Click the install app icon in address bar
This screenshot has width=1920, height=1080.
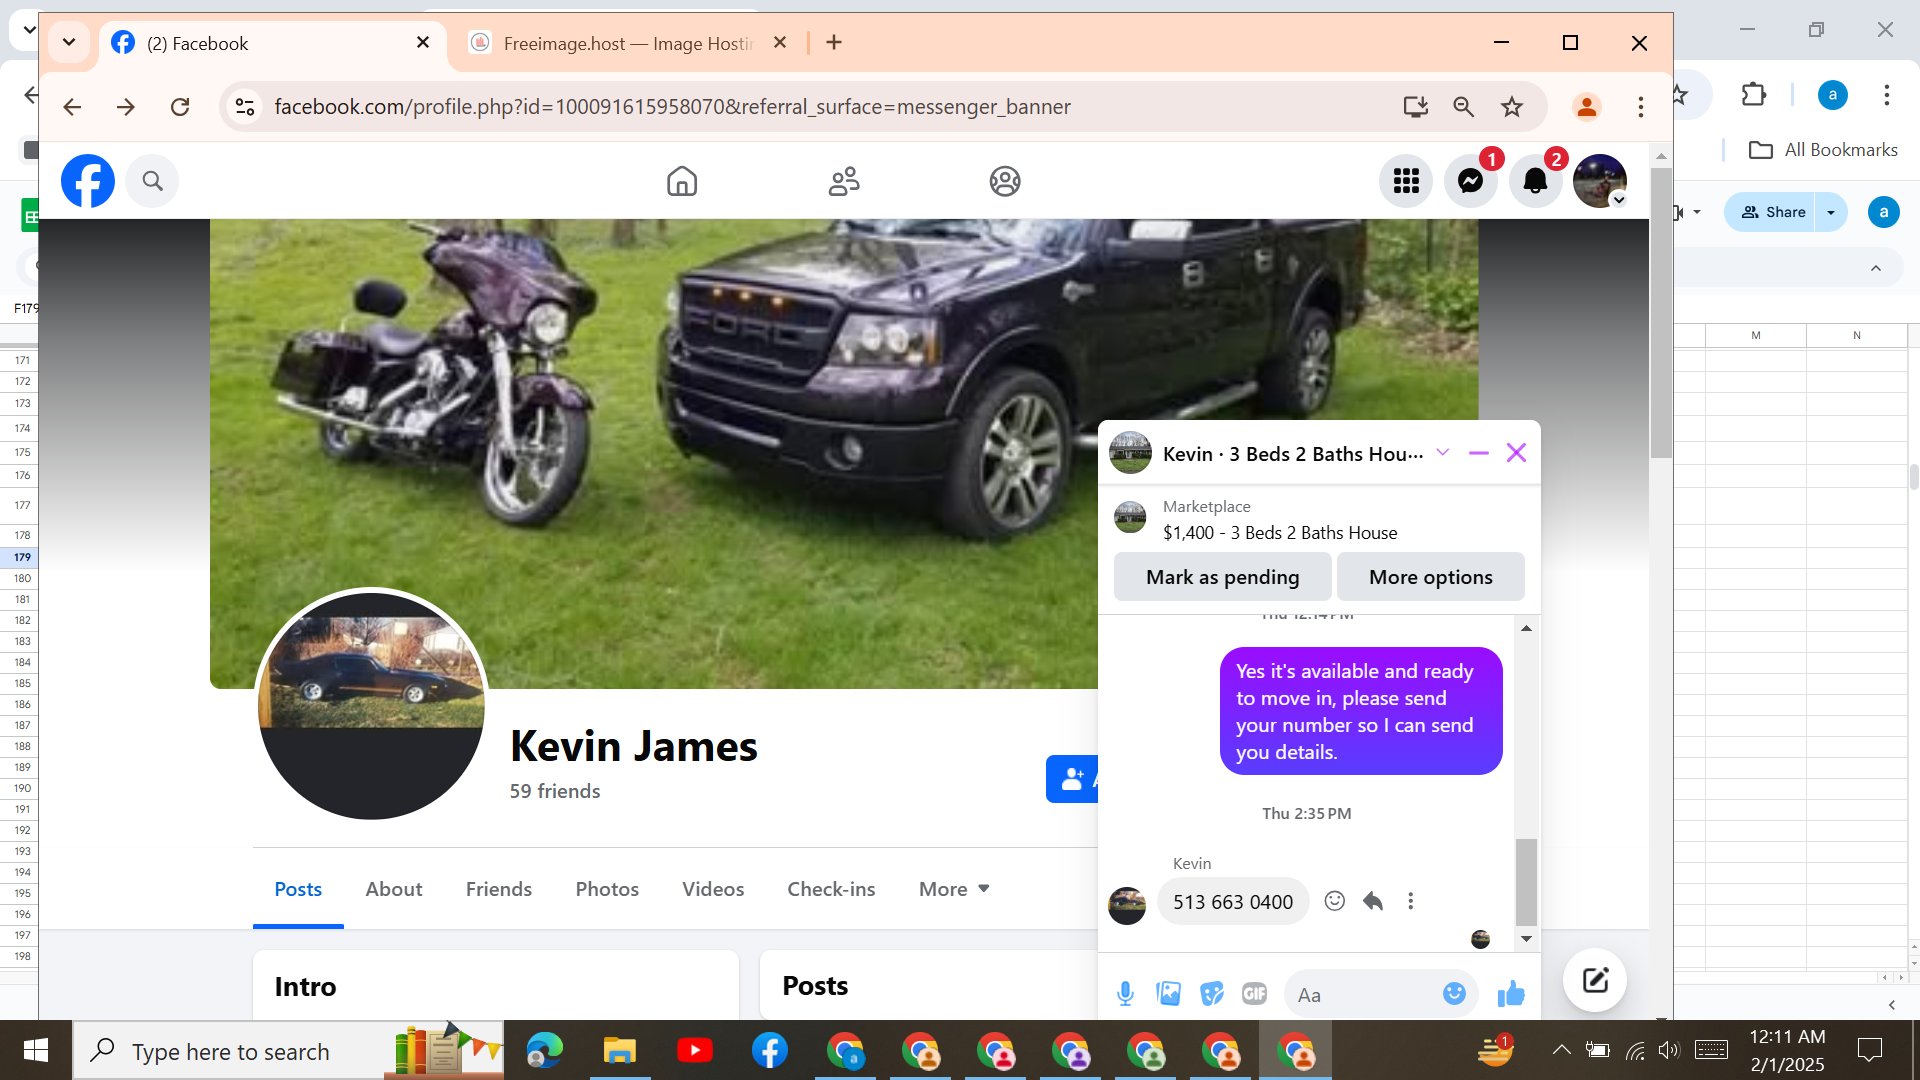pyautogui.click(x=1415, y=107)
